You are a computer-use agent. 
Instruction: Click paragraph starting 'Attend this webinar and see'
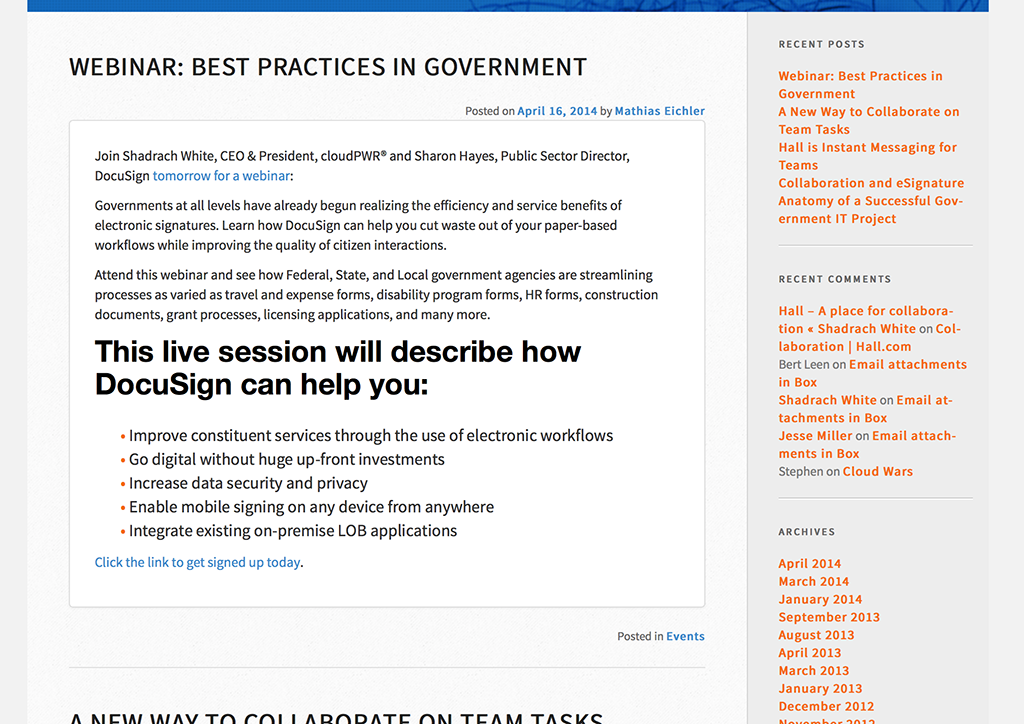coord(376,294)
